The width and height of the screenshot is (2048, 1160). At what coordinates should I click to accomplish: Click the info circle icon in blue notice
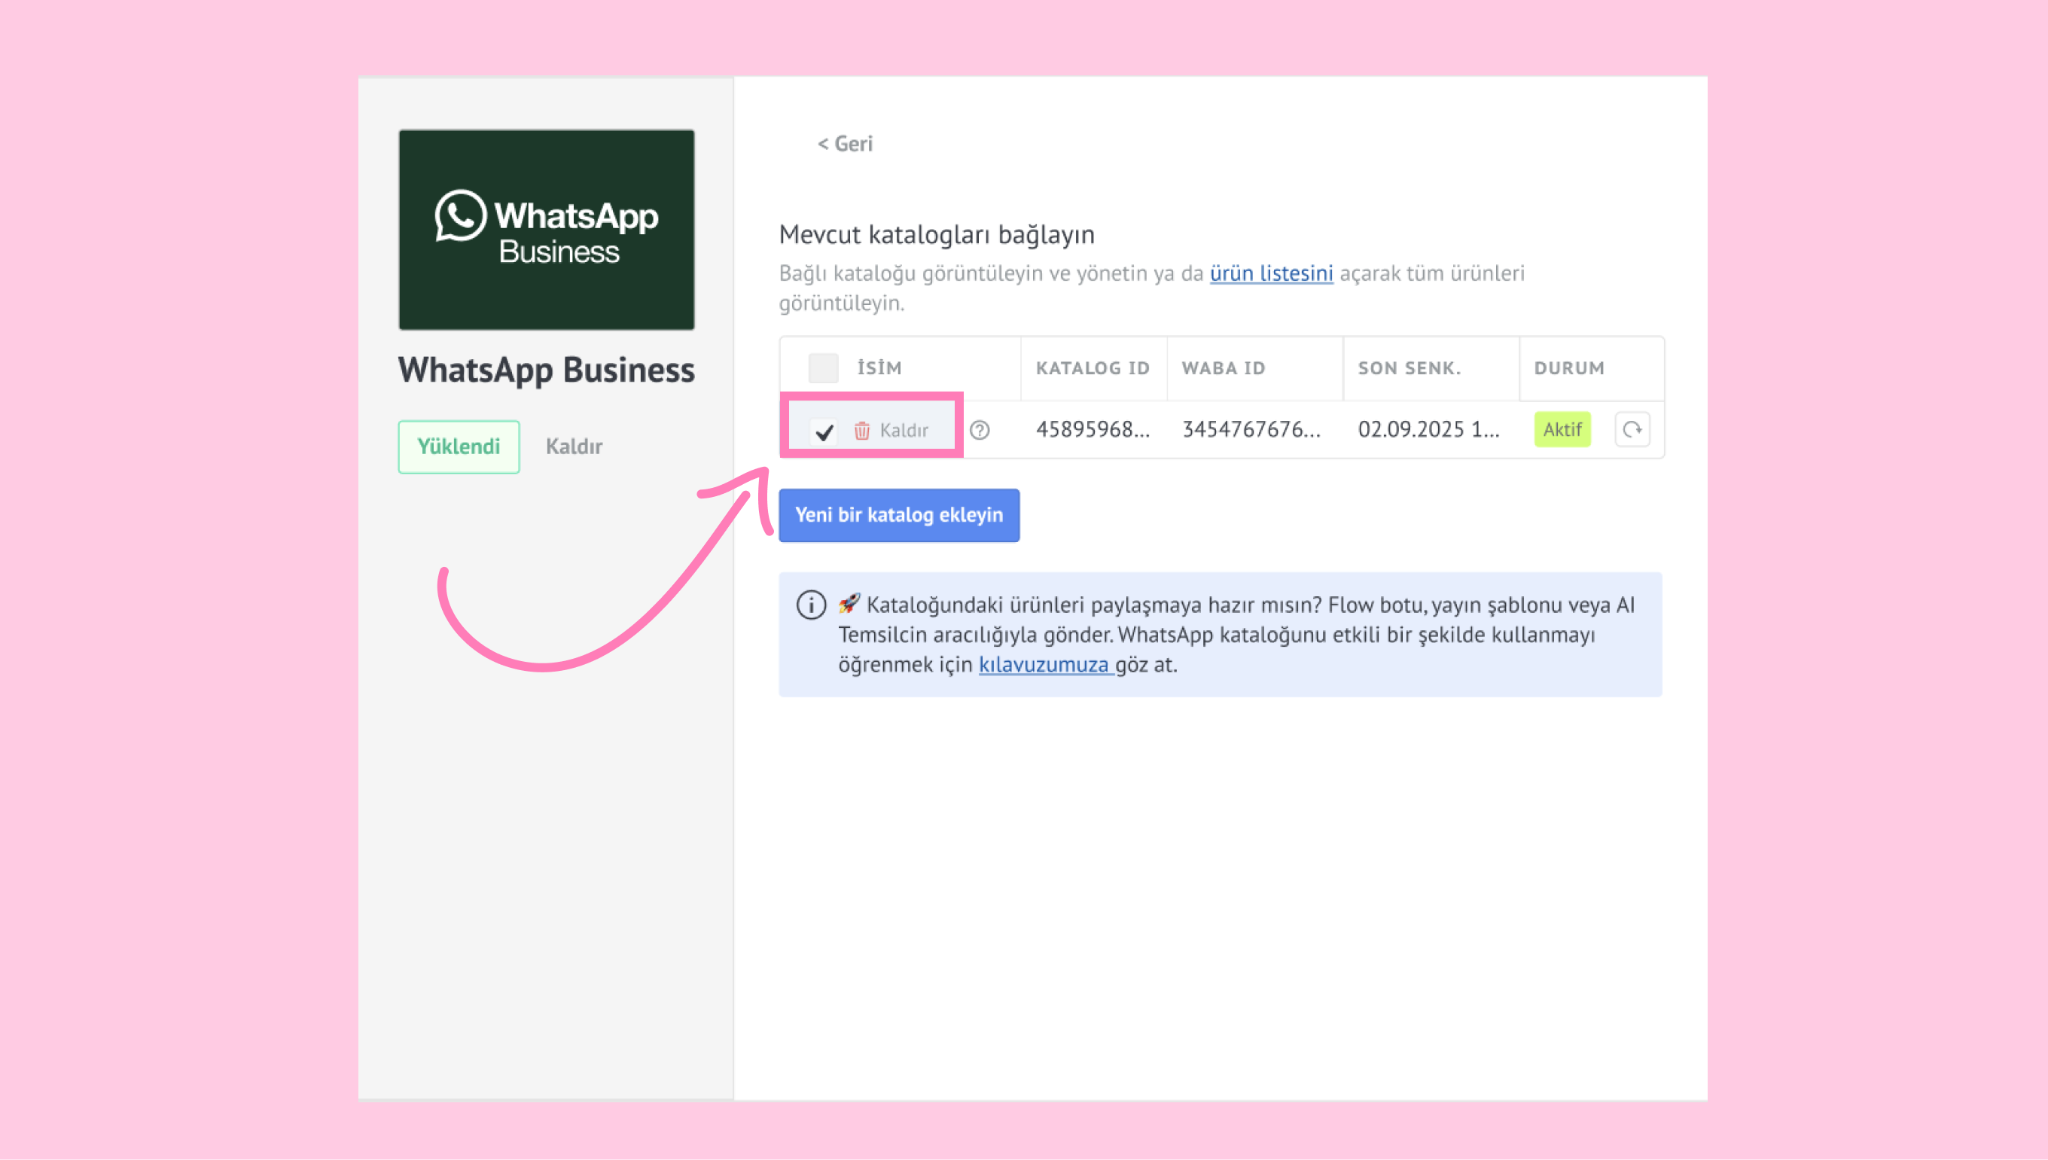pos(811,605)
